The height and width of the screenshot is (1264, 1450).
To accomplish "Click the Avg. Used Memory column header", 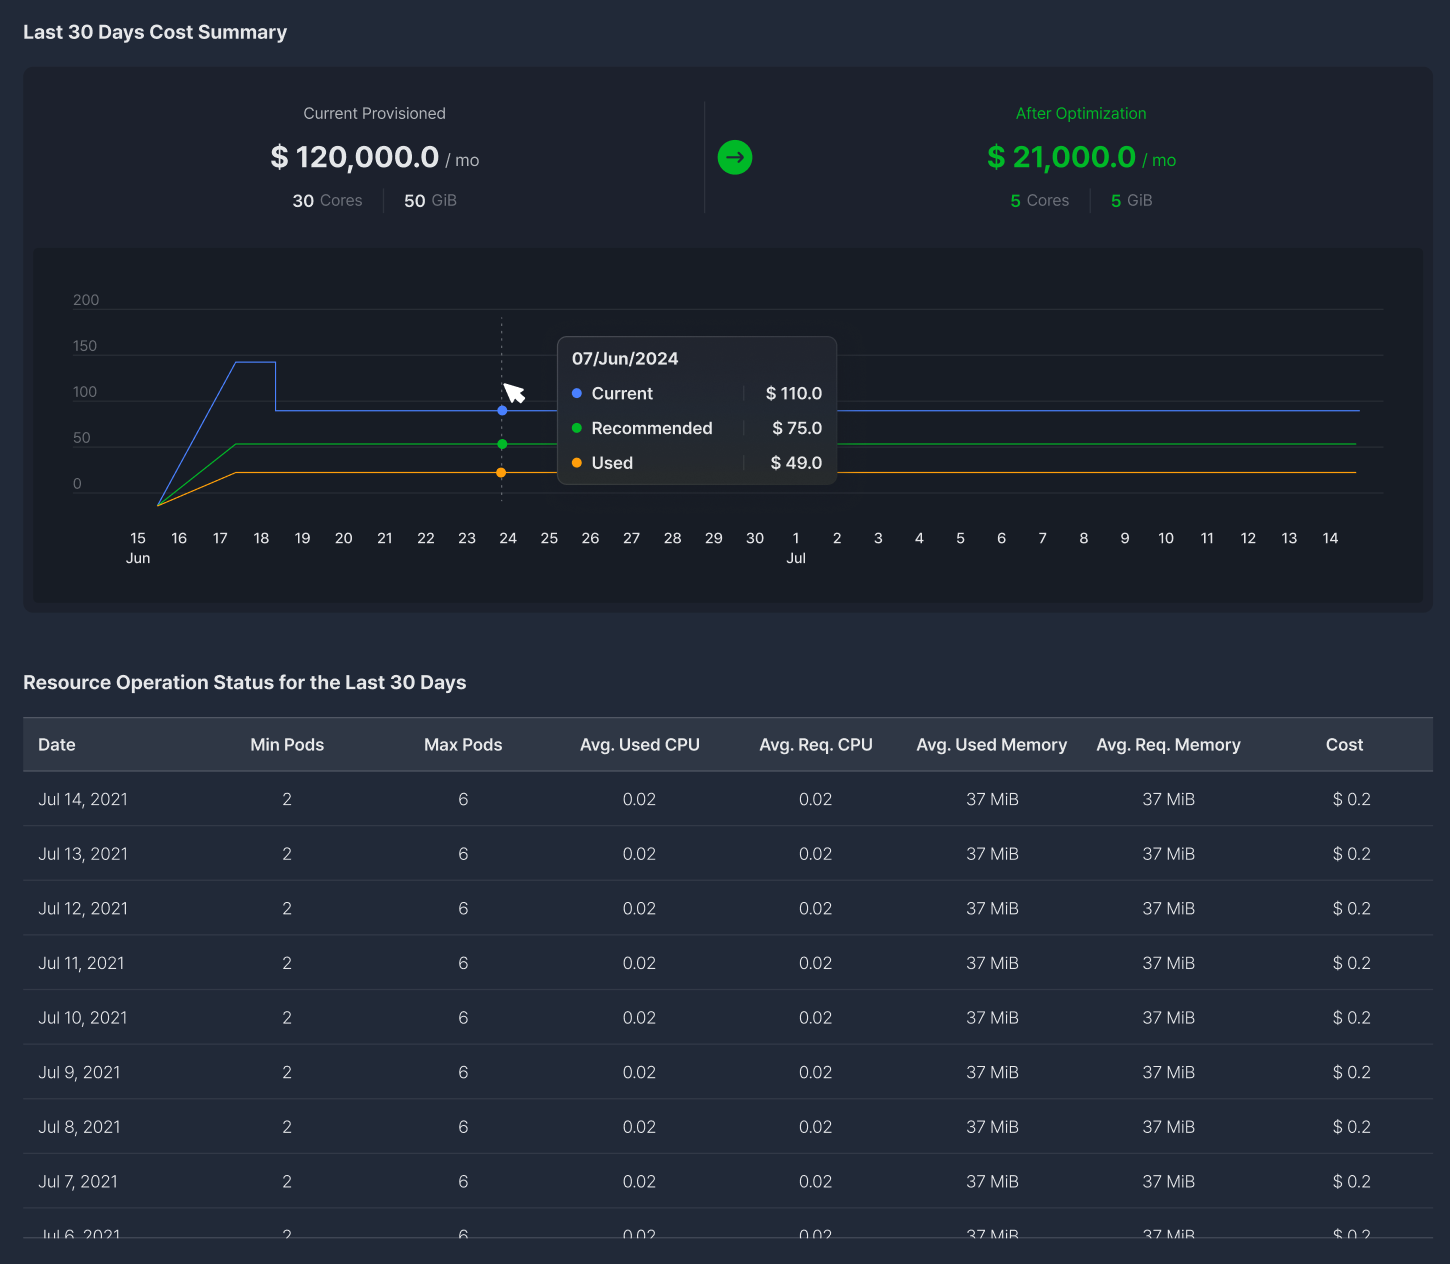I will [x=991, y=745].
